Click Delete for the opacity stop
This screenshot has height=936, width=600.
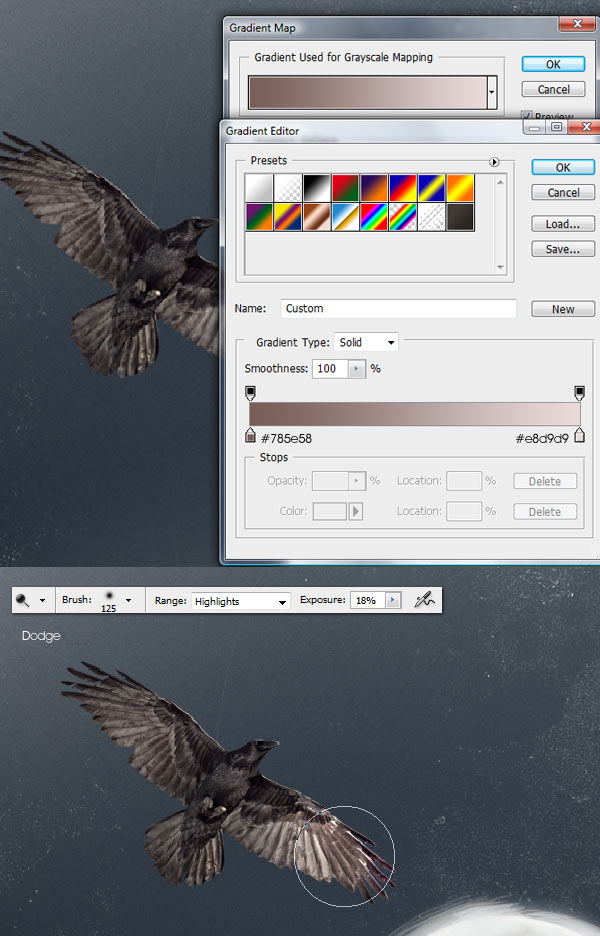[545, 481]
